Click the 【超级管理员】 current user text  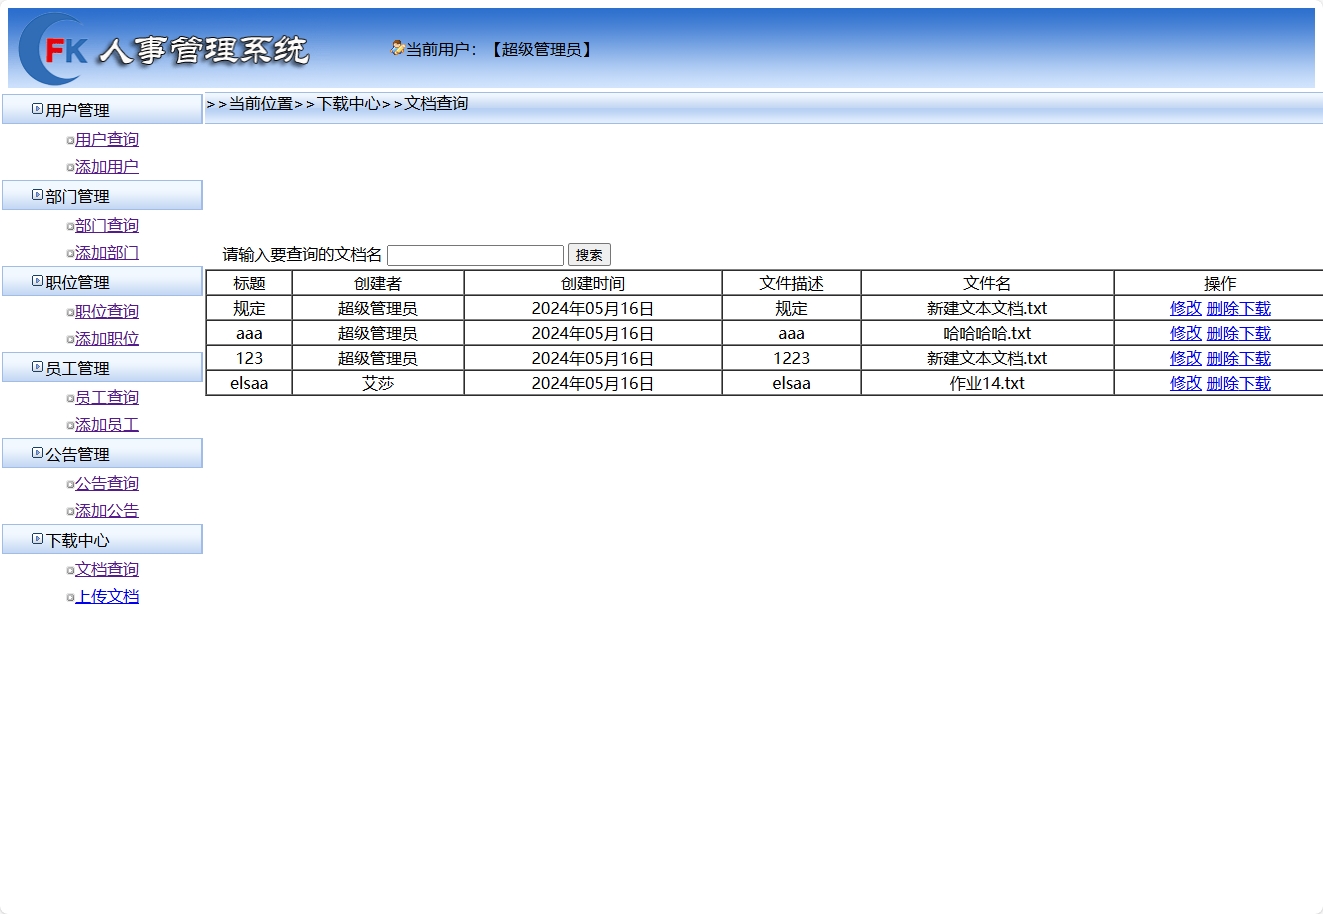(x=542, y=49)
